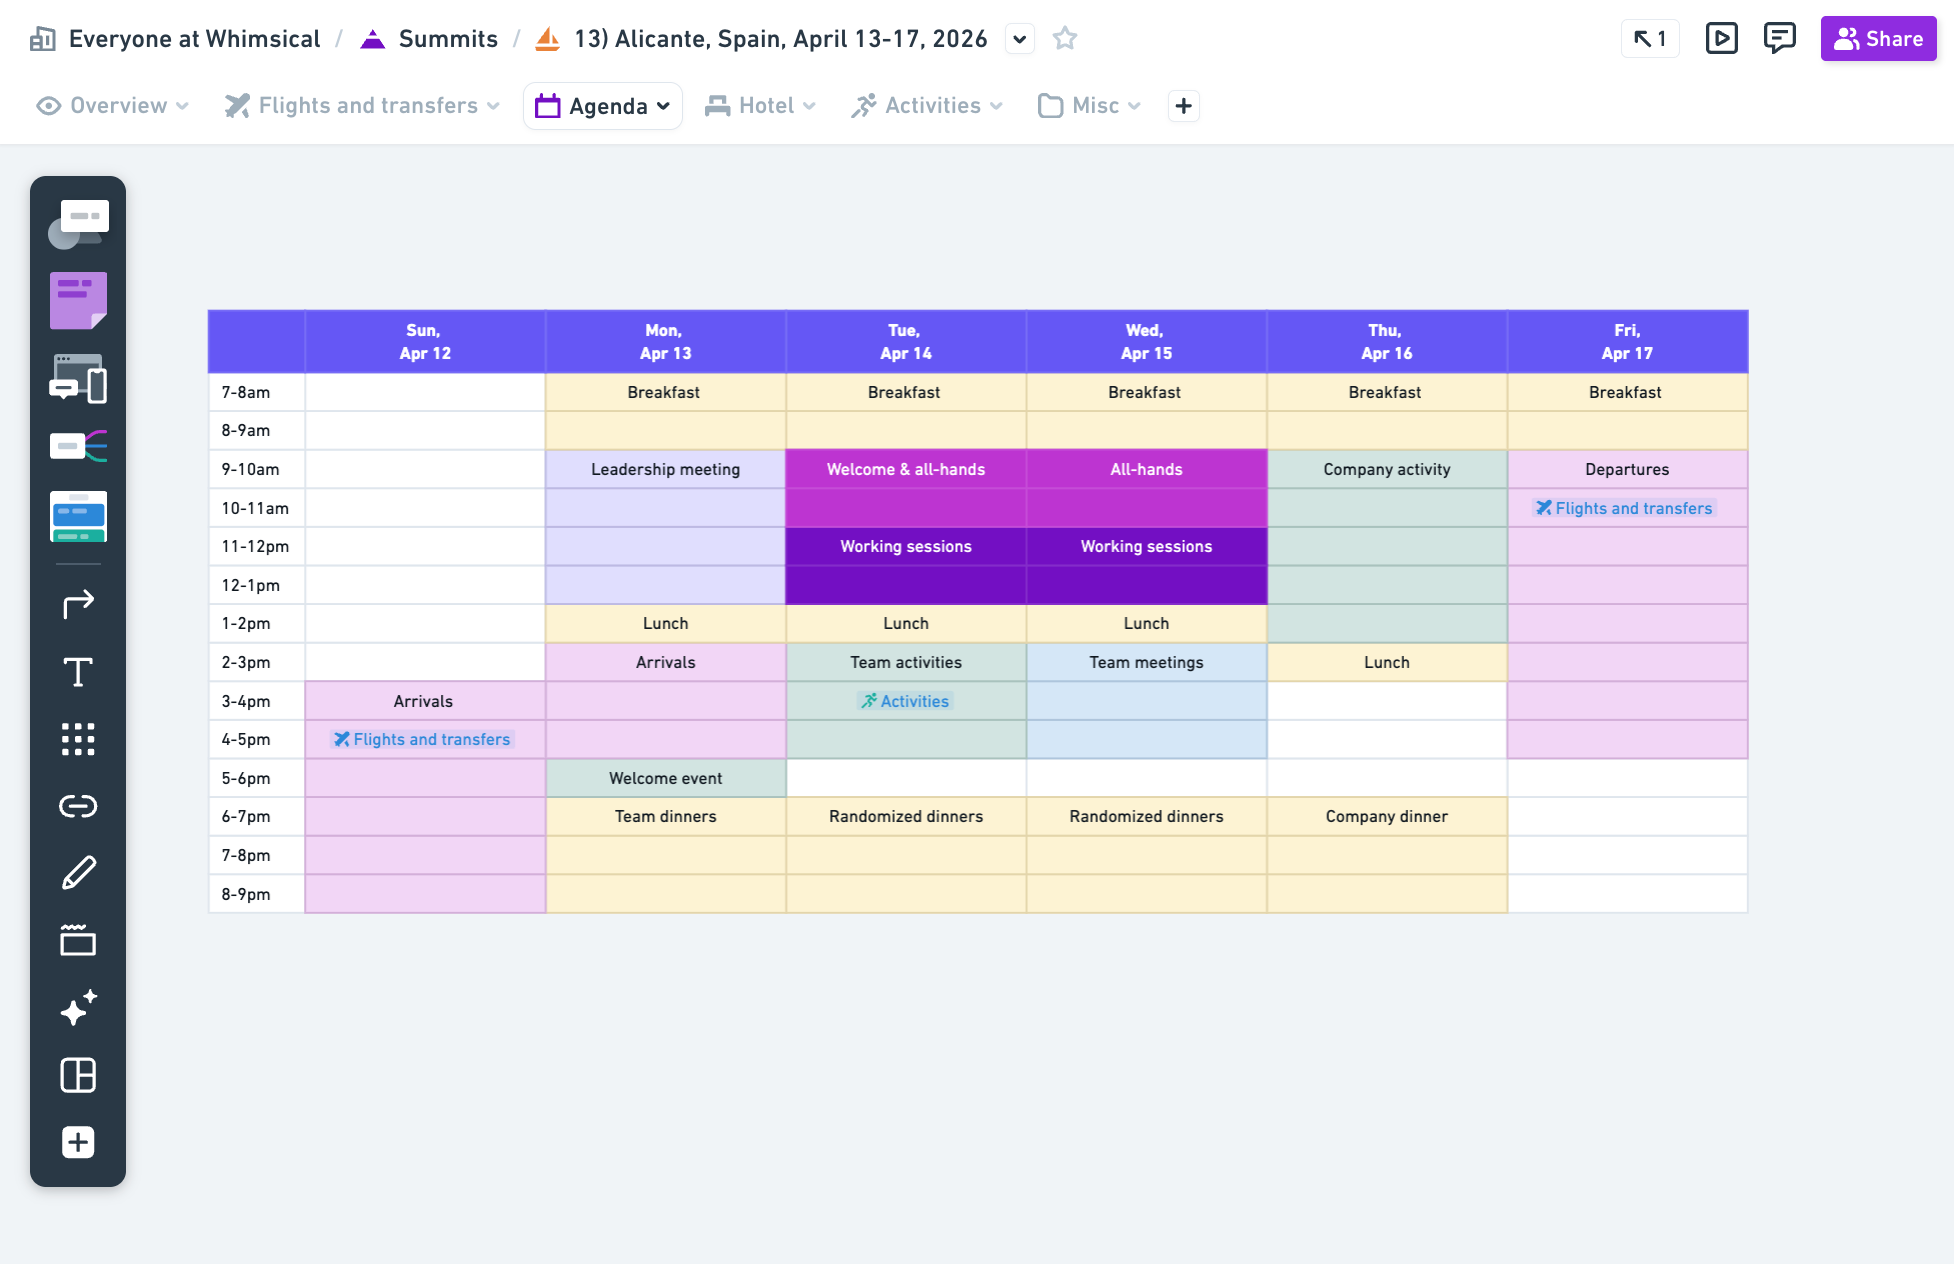Open the AI sparkle tool
This screenshot has height=1264, width=1954.
click(78, 1008)
